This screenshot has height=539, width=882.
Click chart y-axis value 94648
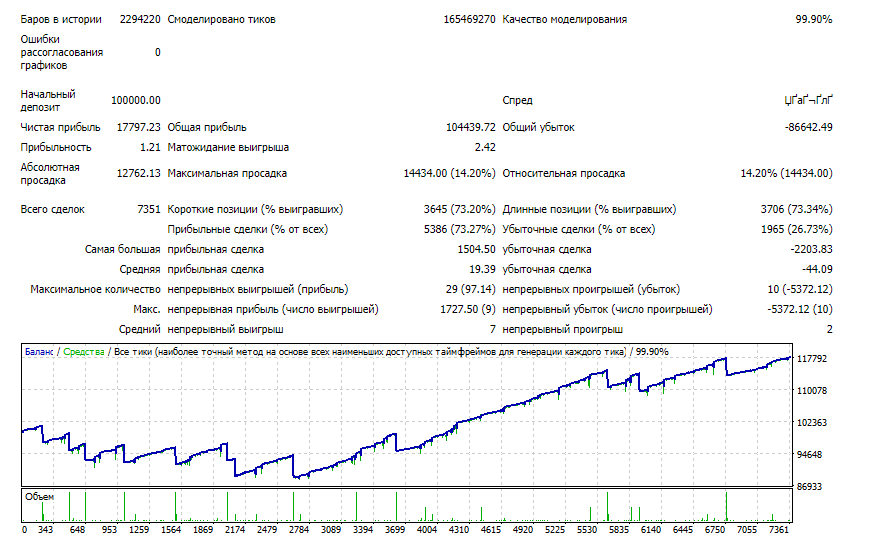click(809, 455)
